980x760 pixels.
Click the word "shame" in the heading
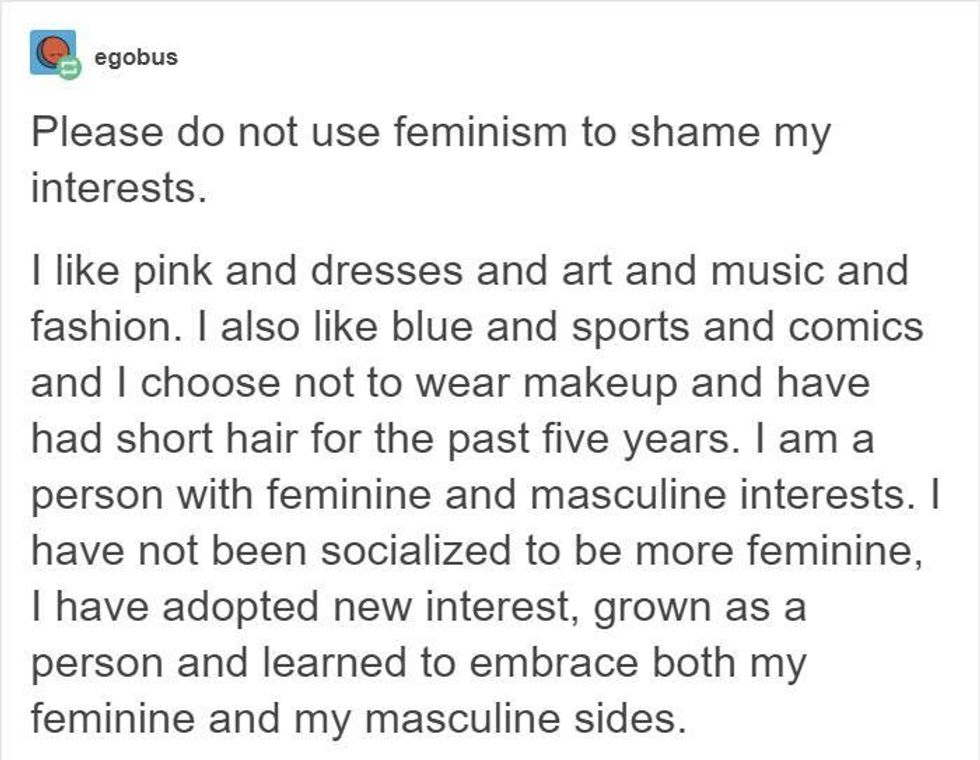pyautogui.click(x=694, y=132)
